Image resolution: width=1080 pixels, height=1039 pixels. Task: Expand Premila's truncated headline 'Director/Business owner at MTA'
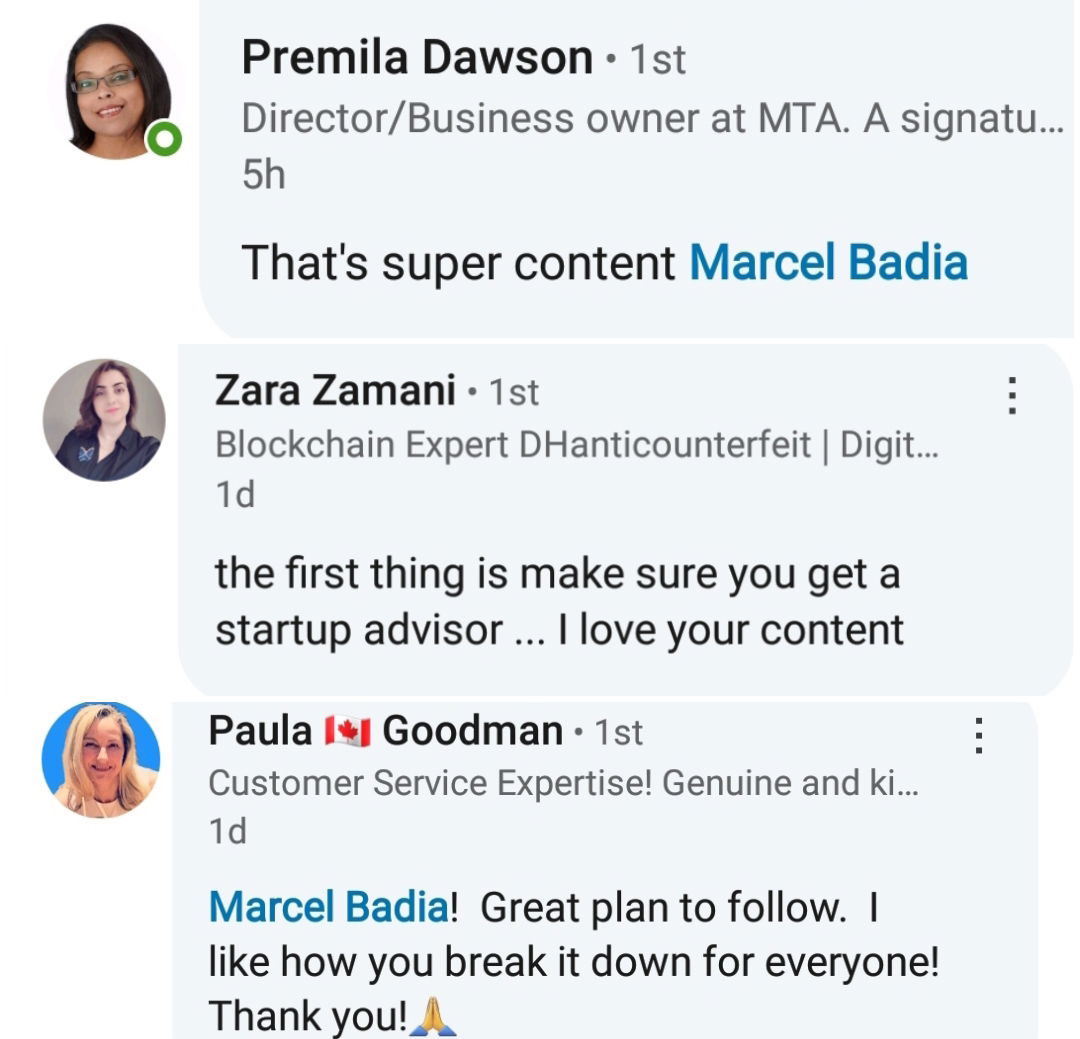(x=652, y=119)
